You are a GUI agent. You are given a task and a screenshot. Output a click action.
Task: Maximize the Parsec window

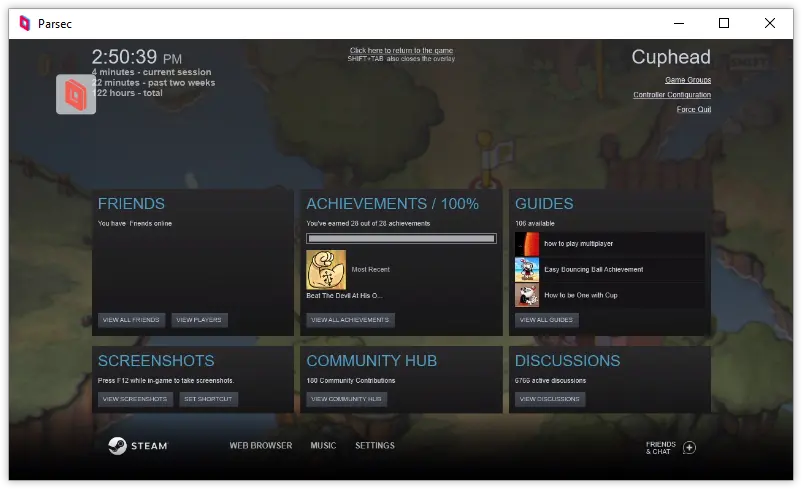pyautogui.click(x=724, y=23)
